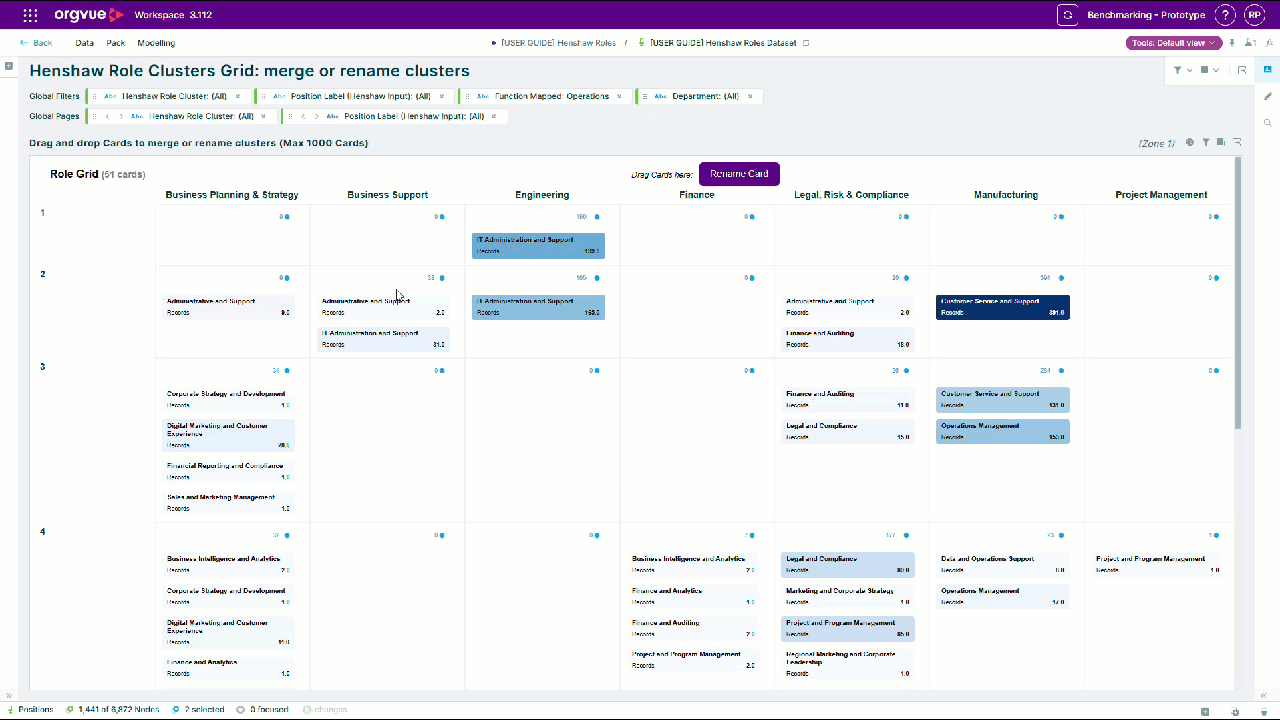Viewport: 1280px width, 720px height.
Task: Click the Project Management column header
Action: click(1161, 195)
